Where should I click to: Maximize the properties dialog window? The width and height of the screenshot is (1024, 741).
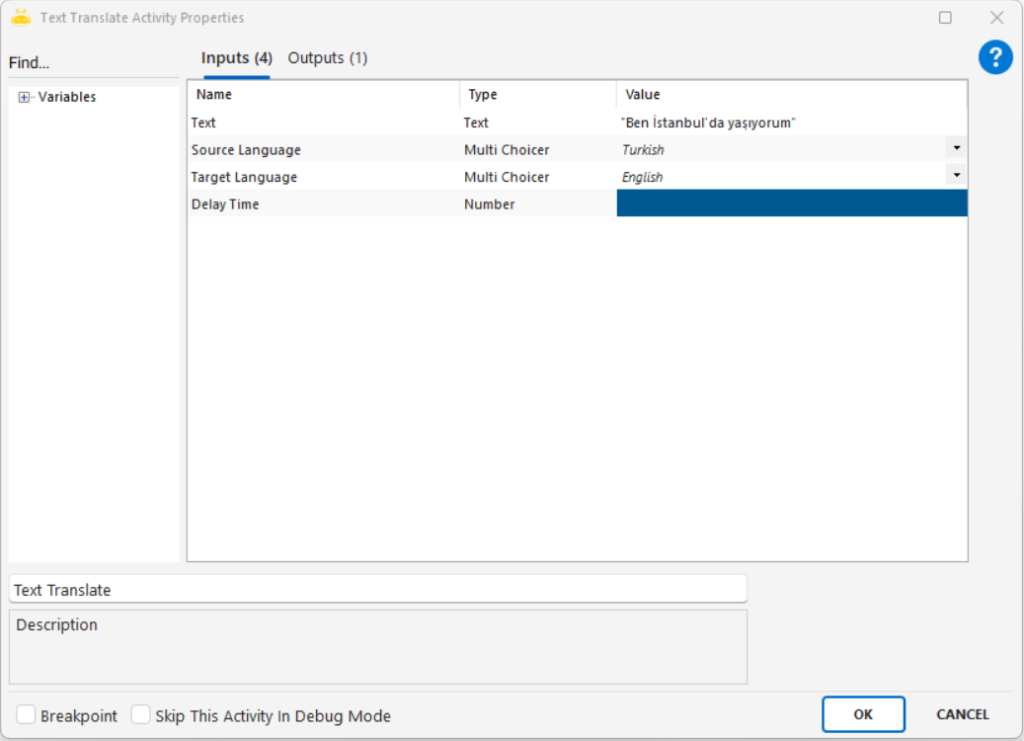(x=945, y=18)
